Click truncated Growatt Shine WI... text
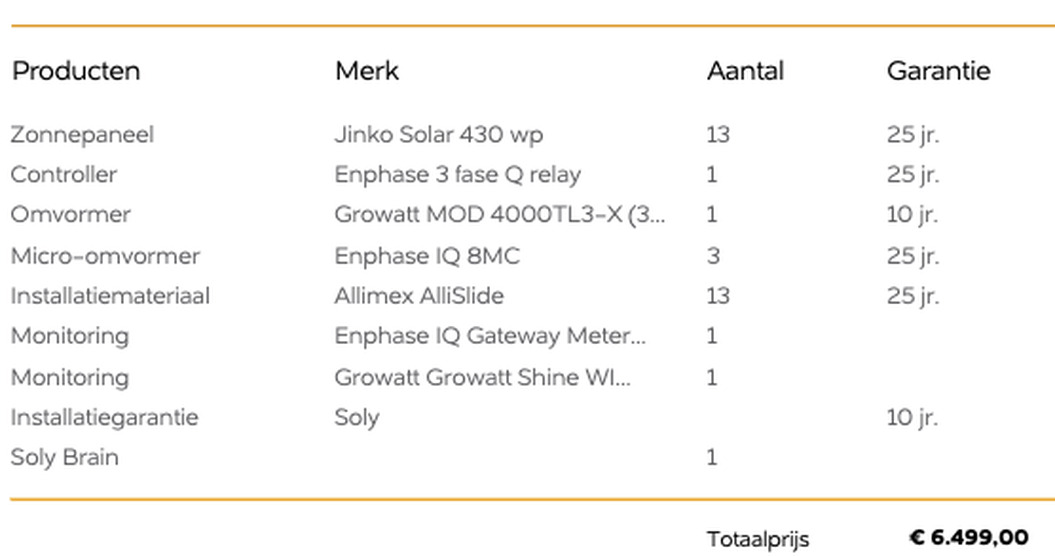 pos(482,378)
